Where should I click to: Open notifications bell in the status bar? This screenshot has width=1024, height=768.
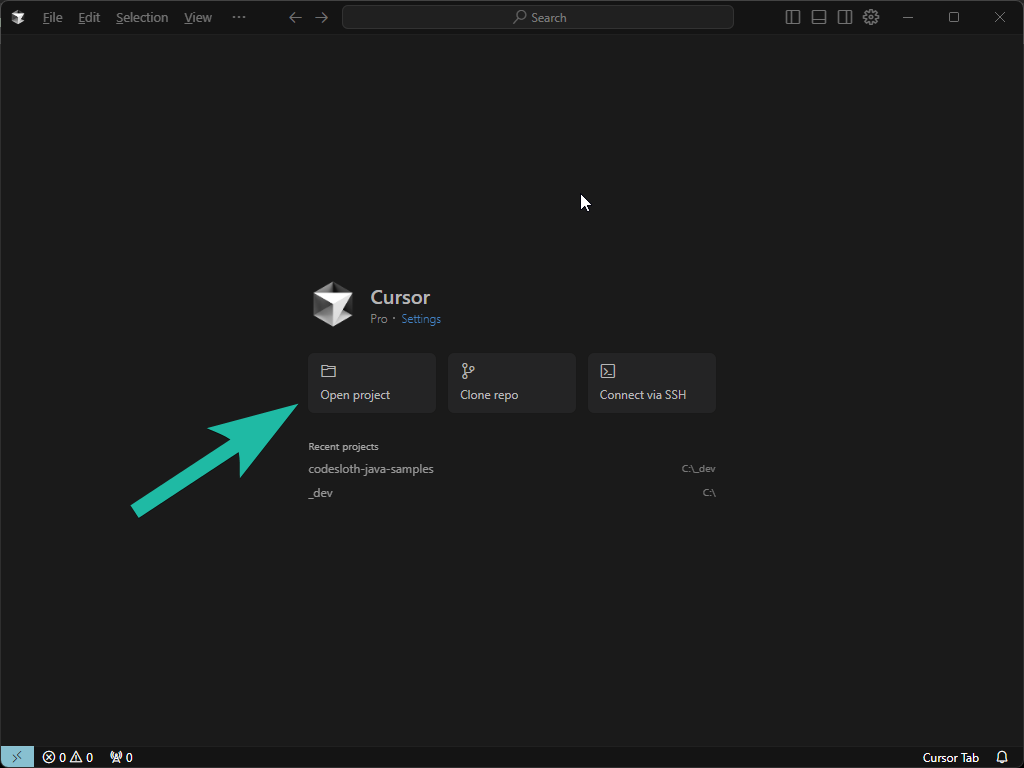(1002, 757)
